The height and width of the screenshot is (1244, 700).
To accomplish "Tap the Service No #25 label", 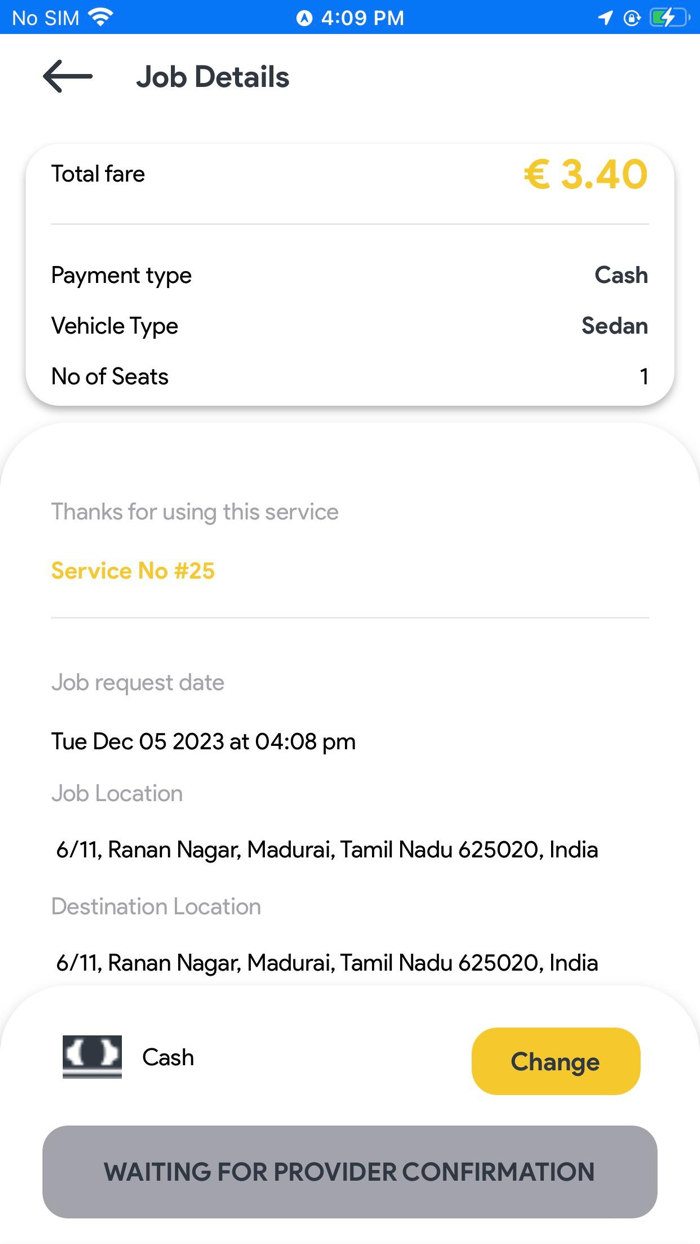I will [x=132, y=570].
